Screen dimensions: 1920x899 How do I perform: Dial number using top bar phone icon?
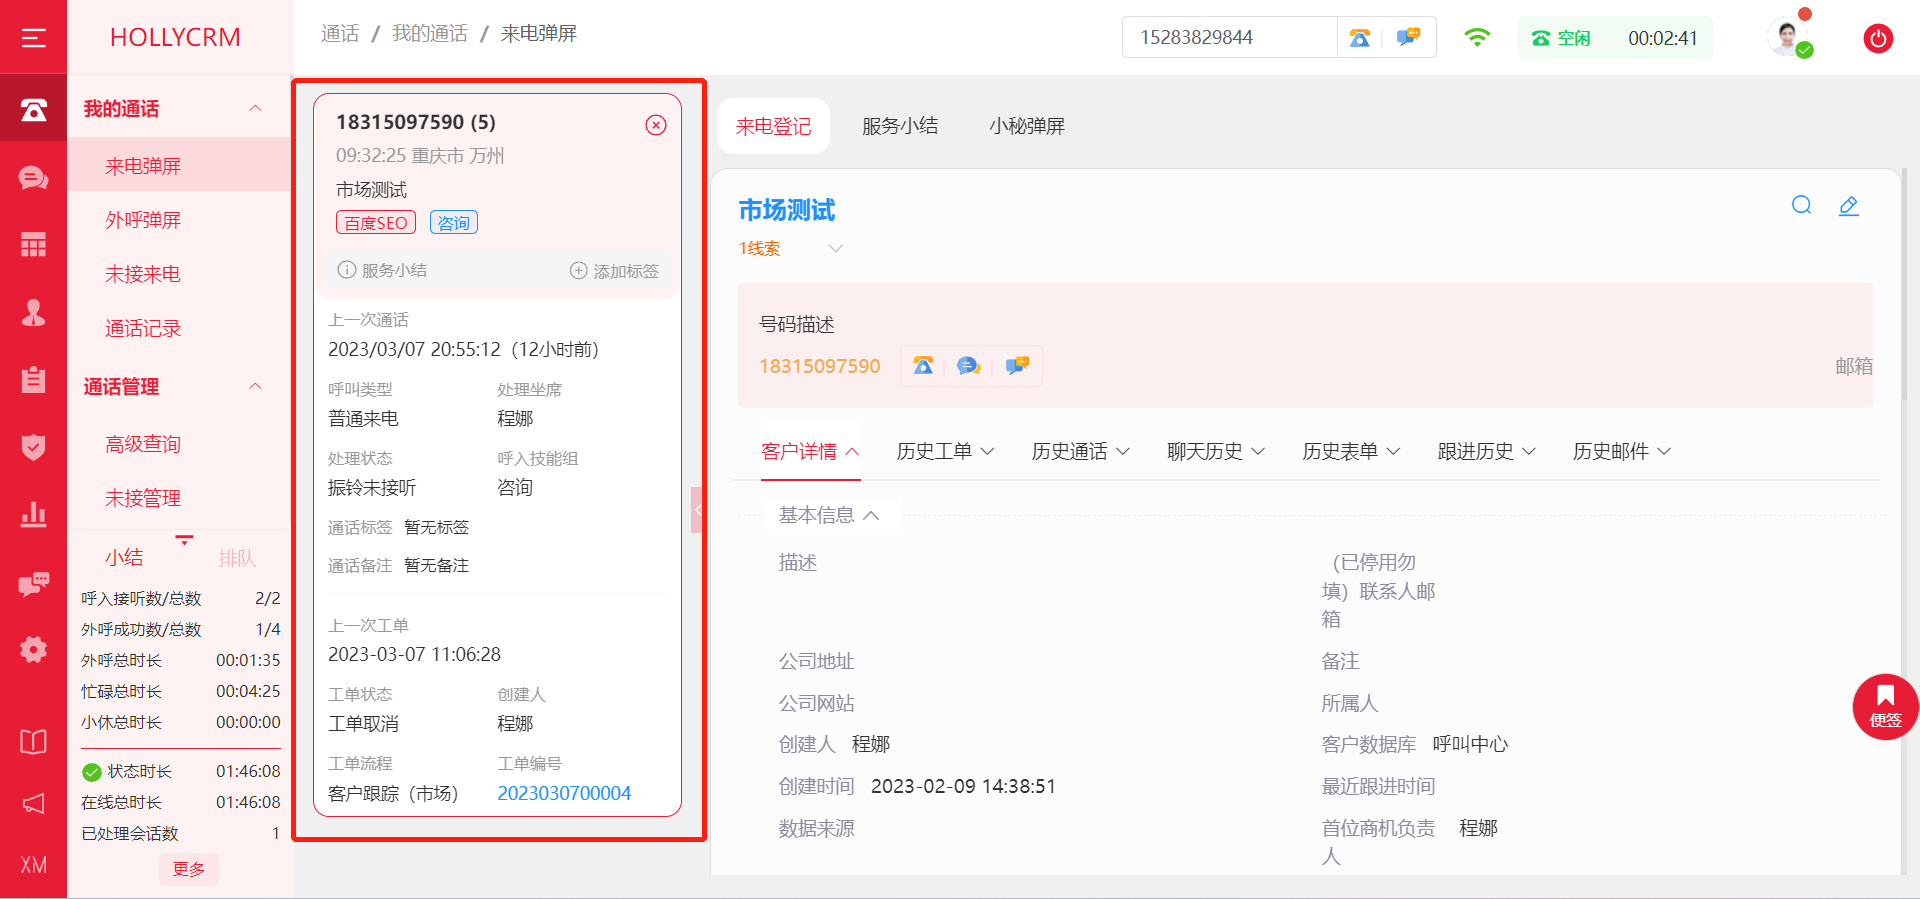pos(1359,38)
